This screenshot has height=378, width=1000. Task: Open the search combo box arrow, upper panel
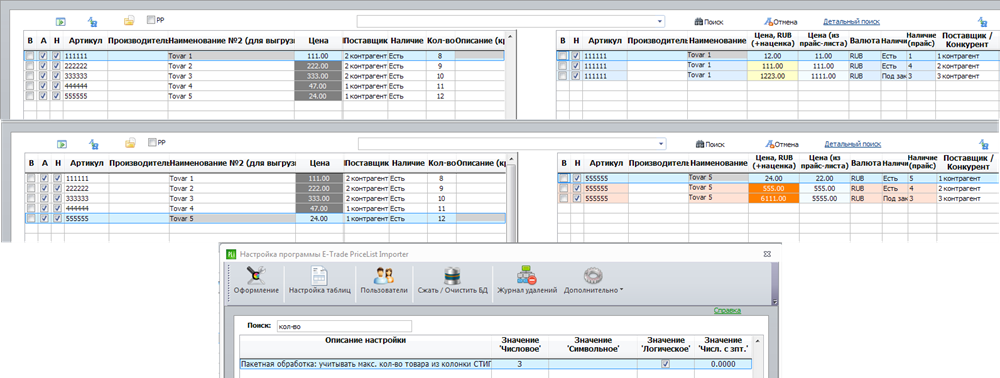[x=660, y=21]
